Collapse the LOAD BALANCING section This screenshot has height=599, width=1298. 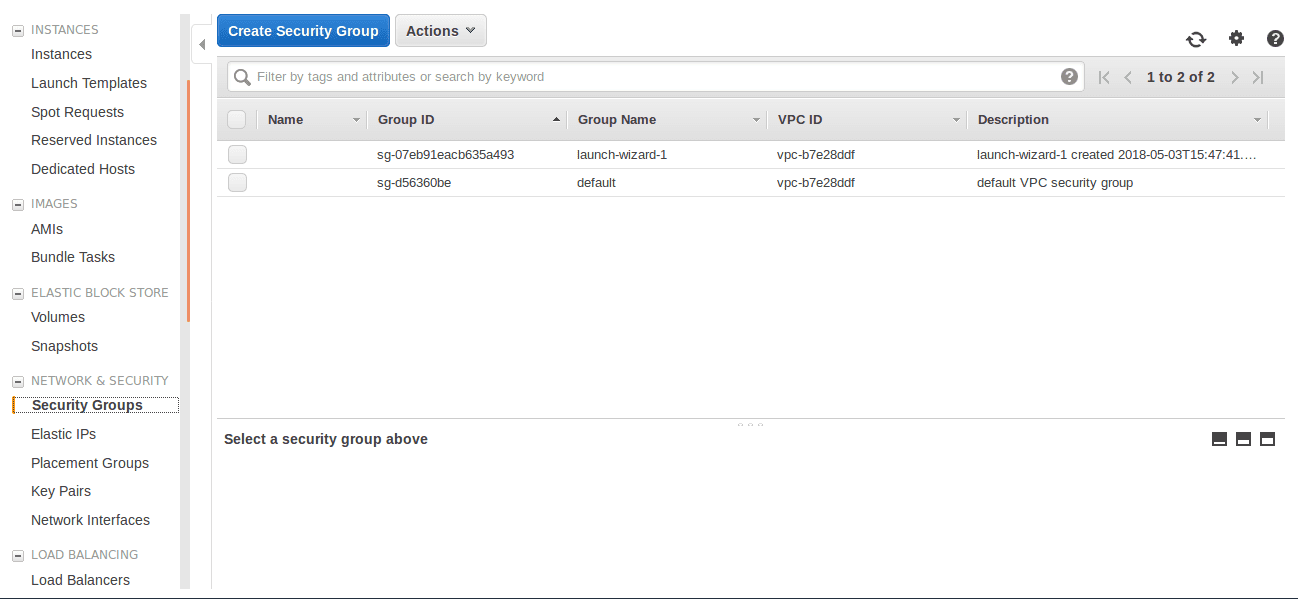coord(17,556)
